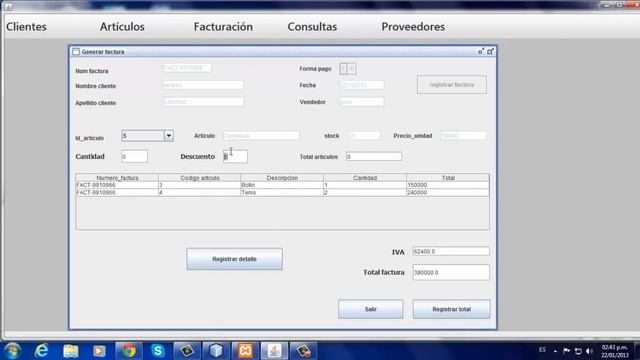Select the table cell '150000'
640x360 pixels.
pyautogui.click(x=448, y=185)
